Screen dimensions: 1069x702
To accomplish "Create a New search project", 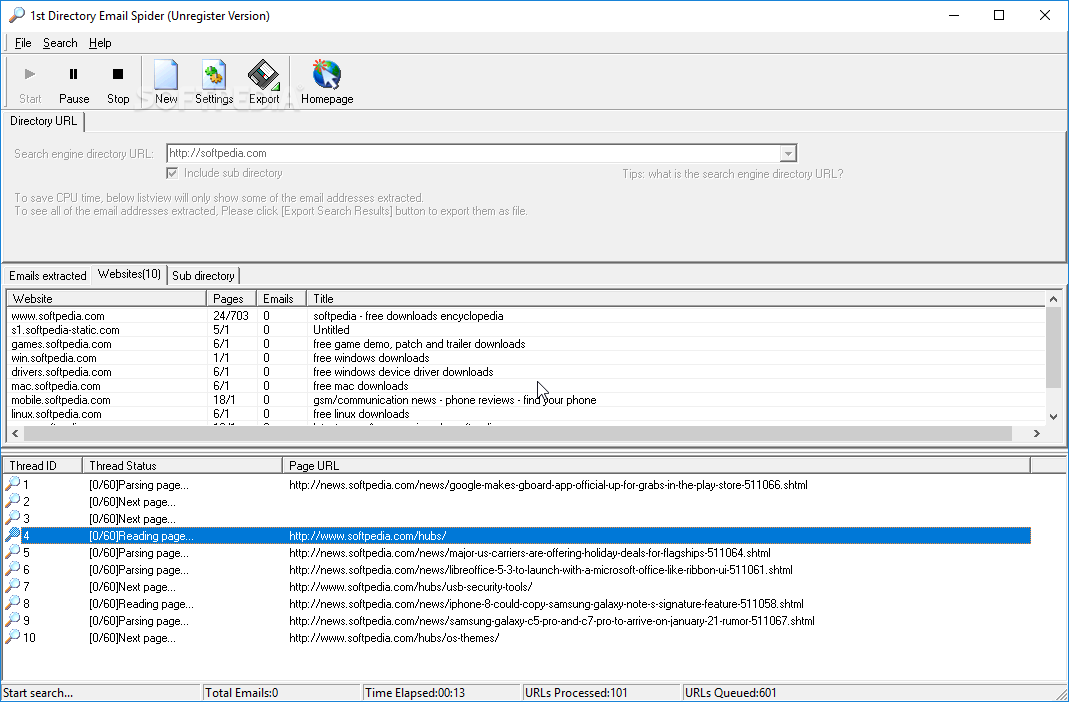I will (x=166, y=82).
